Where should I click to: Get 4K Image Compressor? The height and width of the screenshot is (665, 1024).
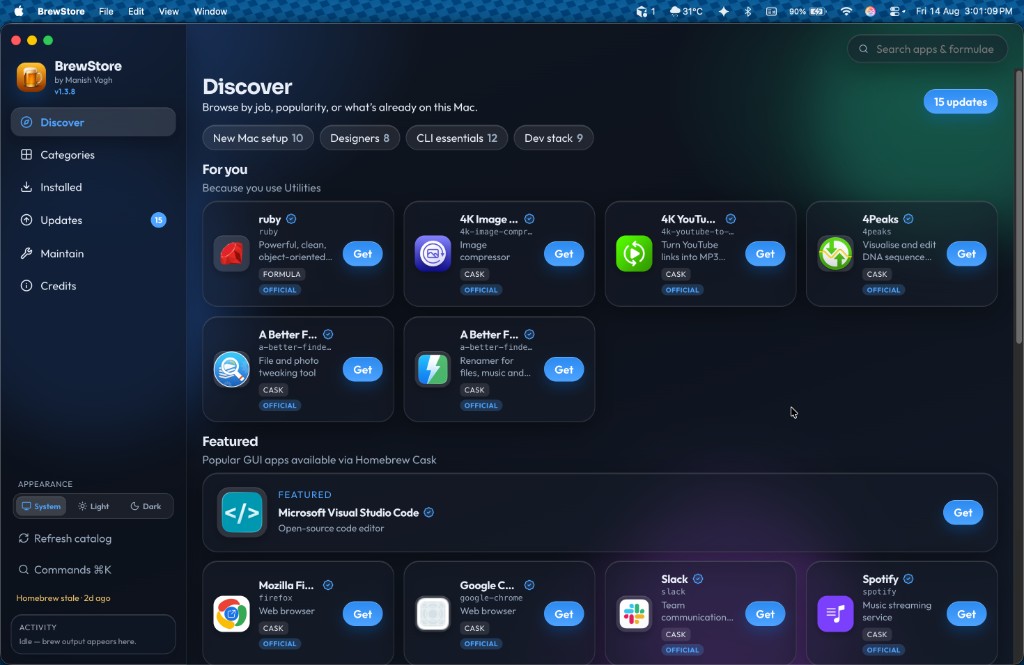(x=564, y=253)
